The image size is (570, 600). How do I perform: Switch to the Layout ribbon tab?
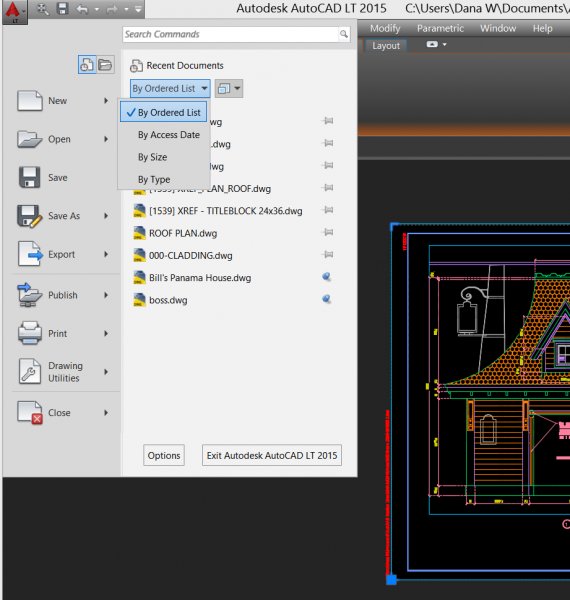386,46
